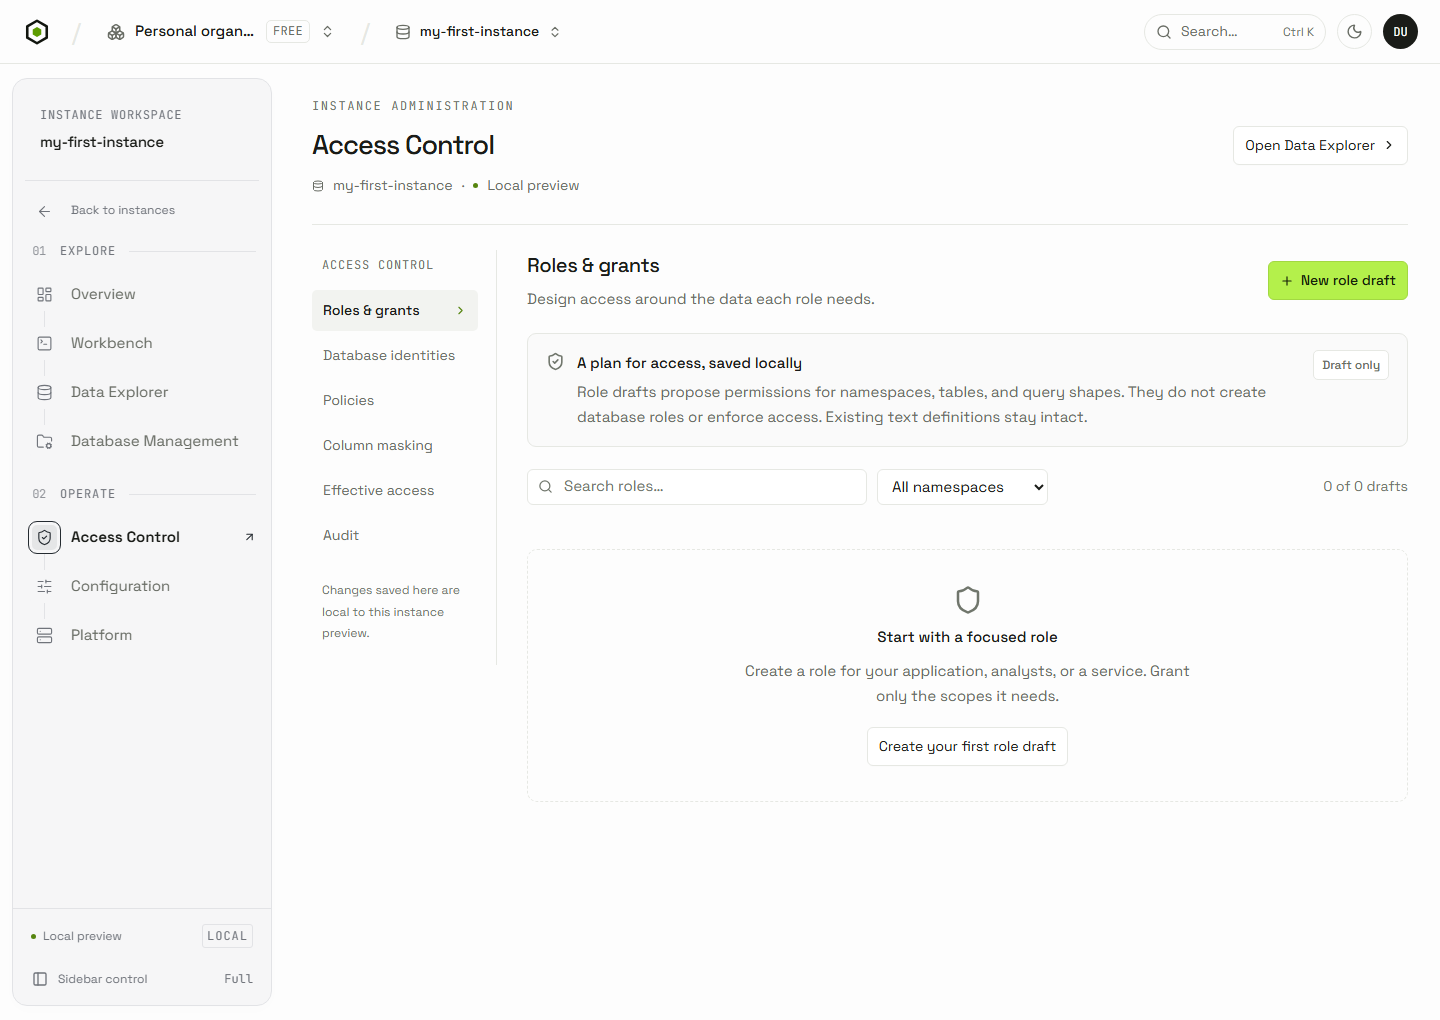This screenshot has height=1020, width=1440.
Task: Open Workbench in the sidebar
Action: tap(142, 343)
